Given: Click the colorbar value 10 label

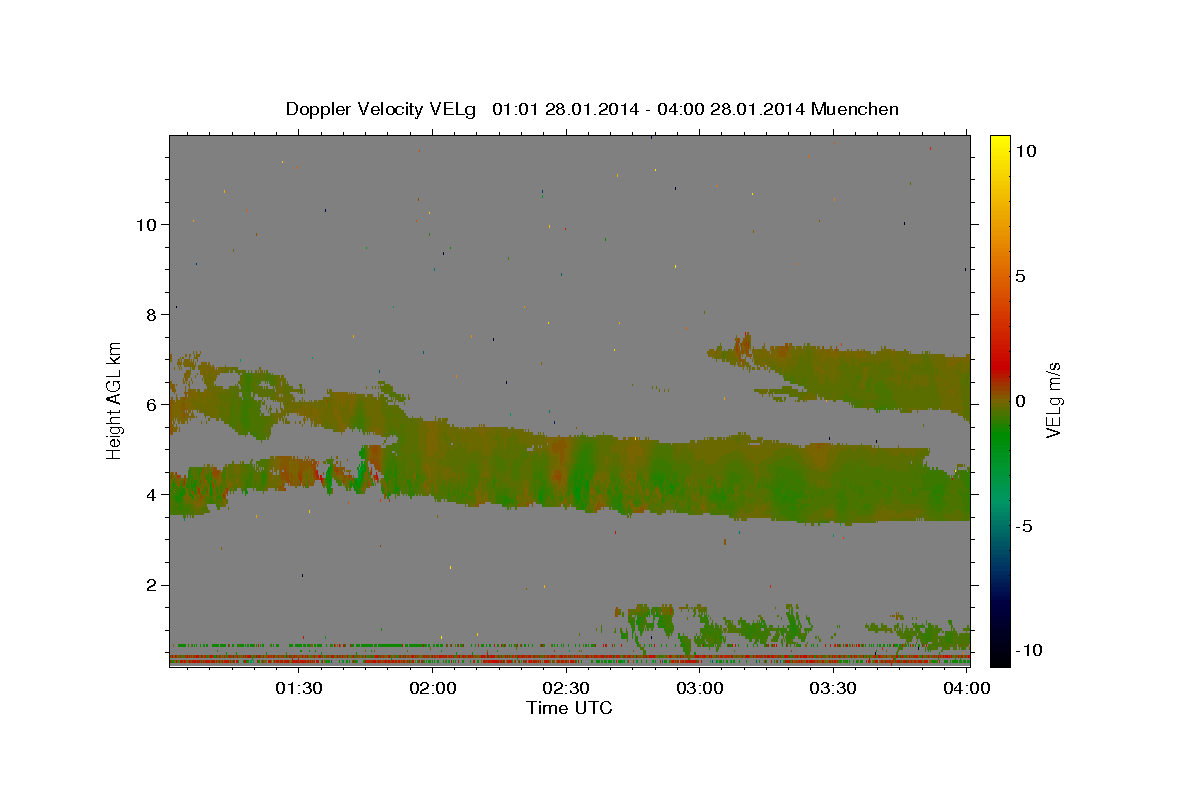Looking at the screenshot, I should click(1025, 150).
